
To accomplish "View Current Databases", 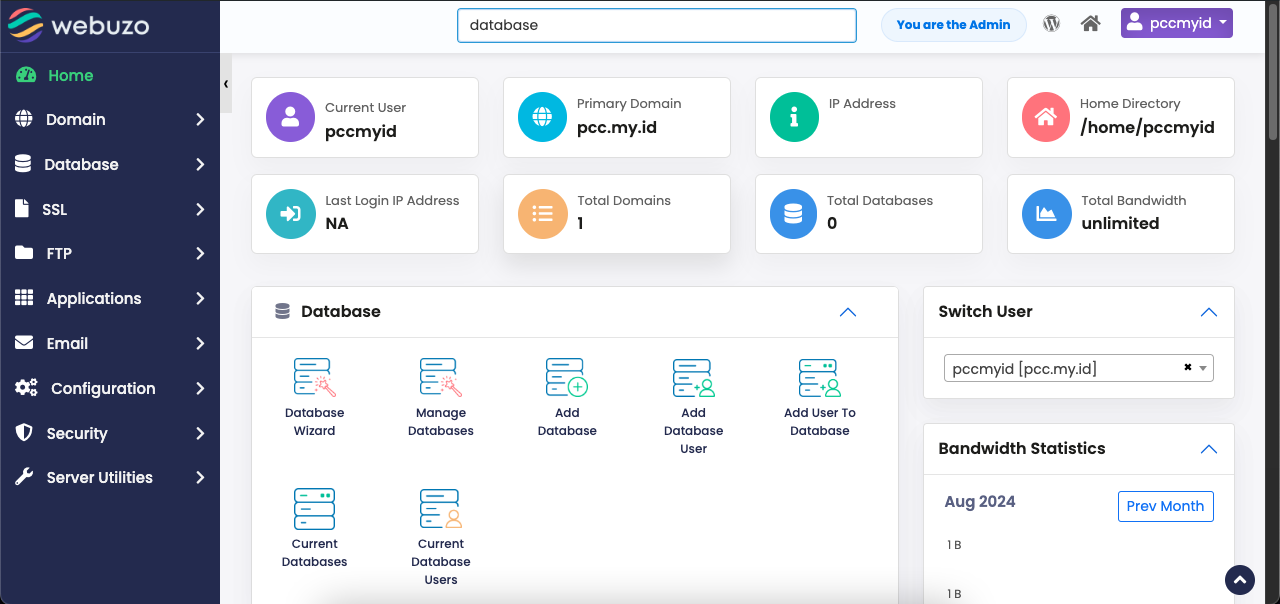I will [x=314, y=527].
